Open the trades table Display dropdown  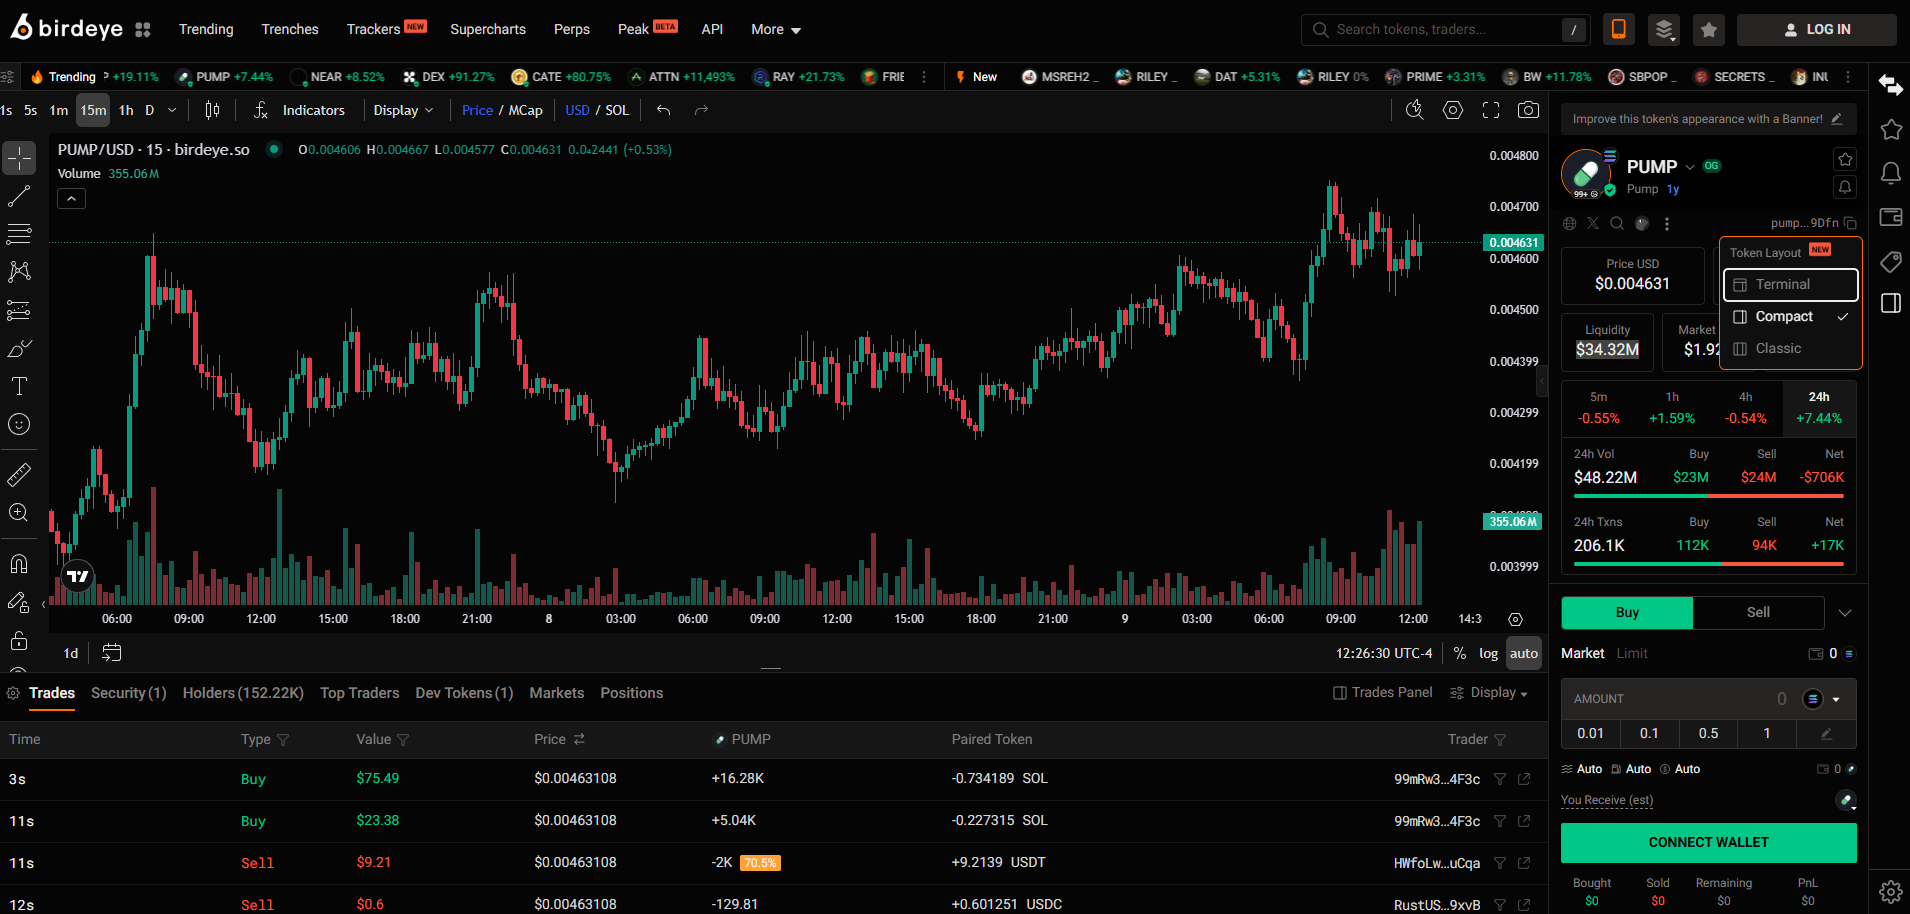(x=1489, y=693)
